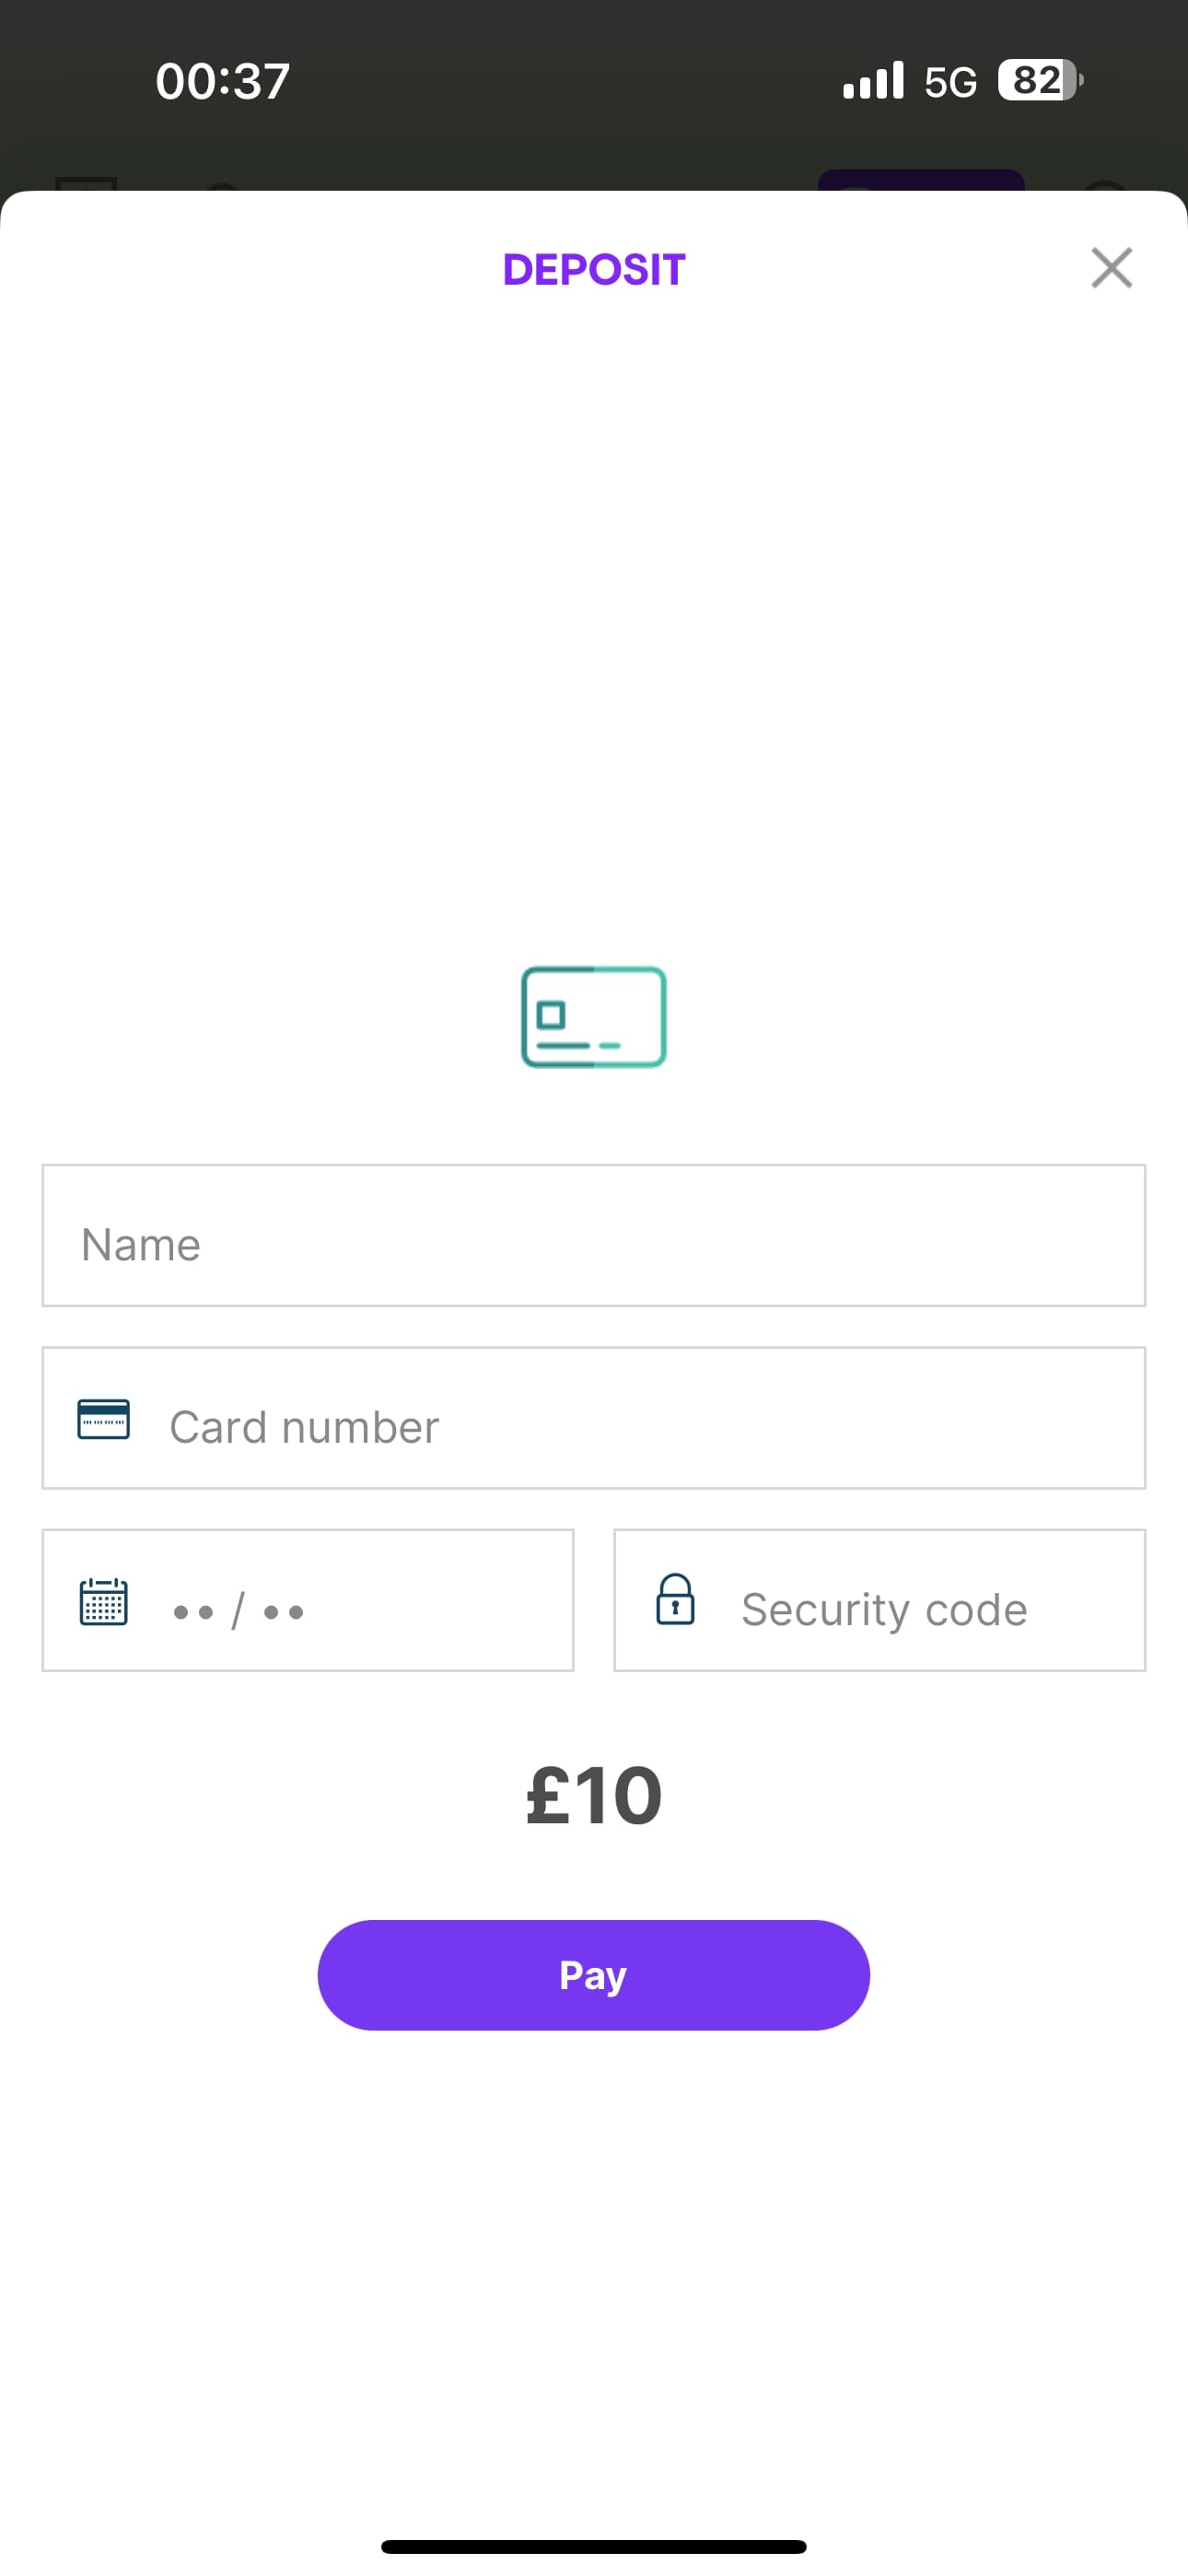This screenshot has height=2576, width=1188.
Task: Tap the clock showing 00:37
Action: pyautogui.click(x=222, y=80)
